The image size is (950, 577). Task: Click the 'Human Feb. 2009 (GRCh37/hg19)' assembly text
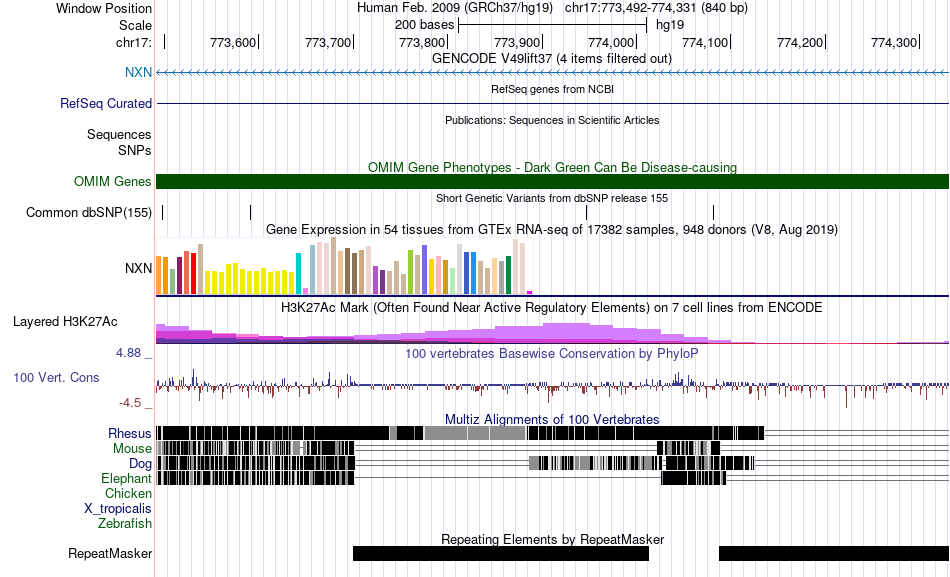tap(455, 8)
